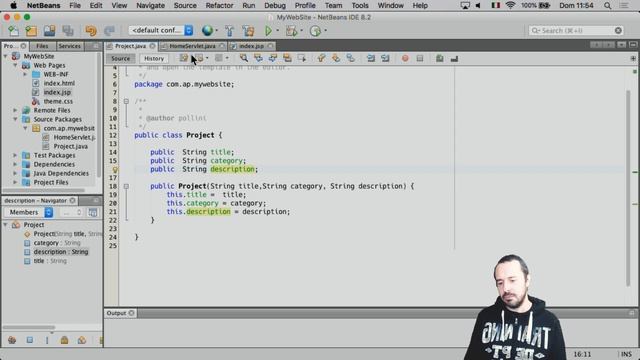Open the Profile Project dropdown arrow
Viewport: 640px width, 360px height.
coord(325,31)
